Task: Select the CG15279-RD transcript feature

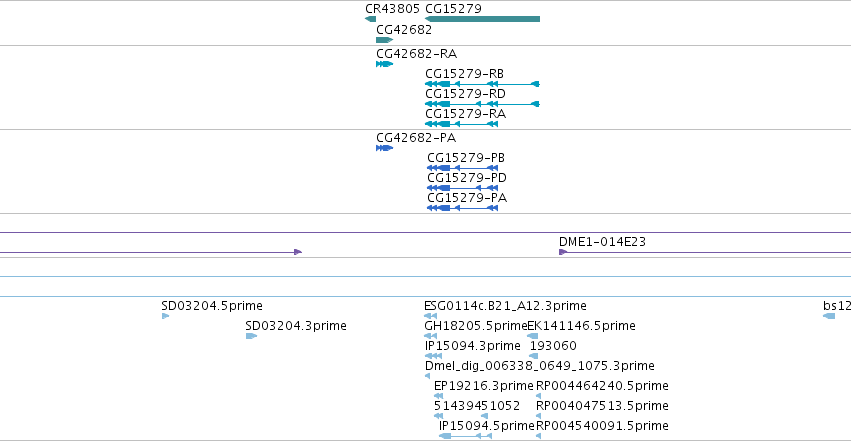Action: pyautogui.click(x=482, y=104)
